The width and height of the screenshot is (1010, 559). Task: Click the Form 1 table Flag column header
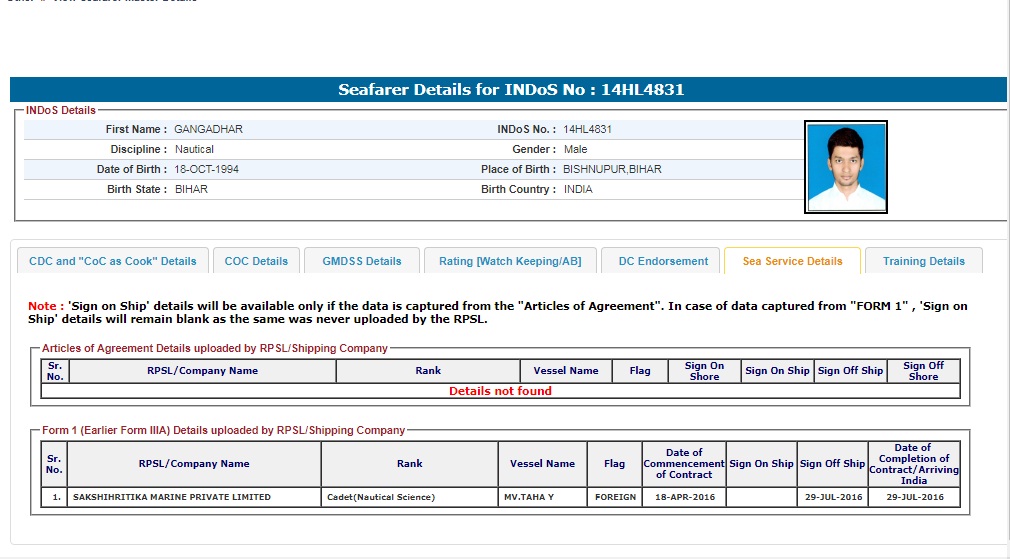click(615, 464)
